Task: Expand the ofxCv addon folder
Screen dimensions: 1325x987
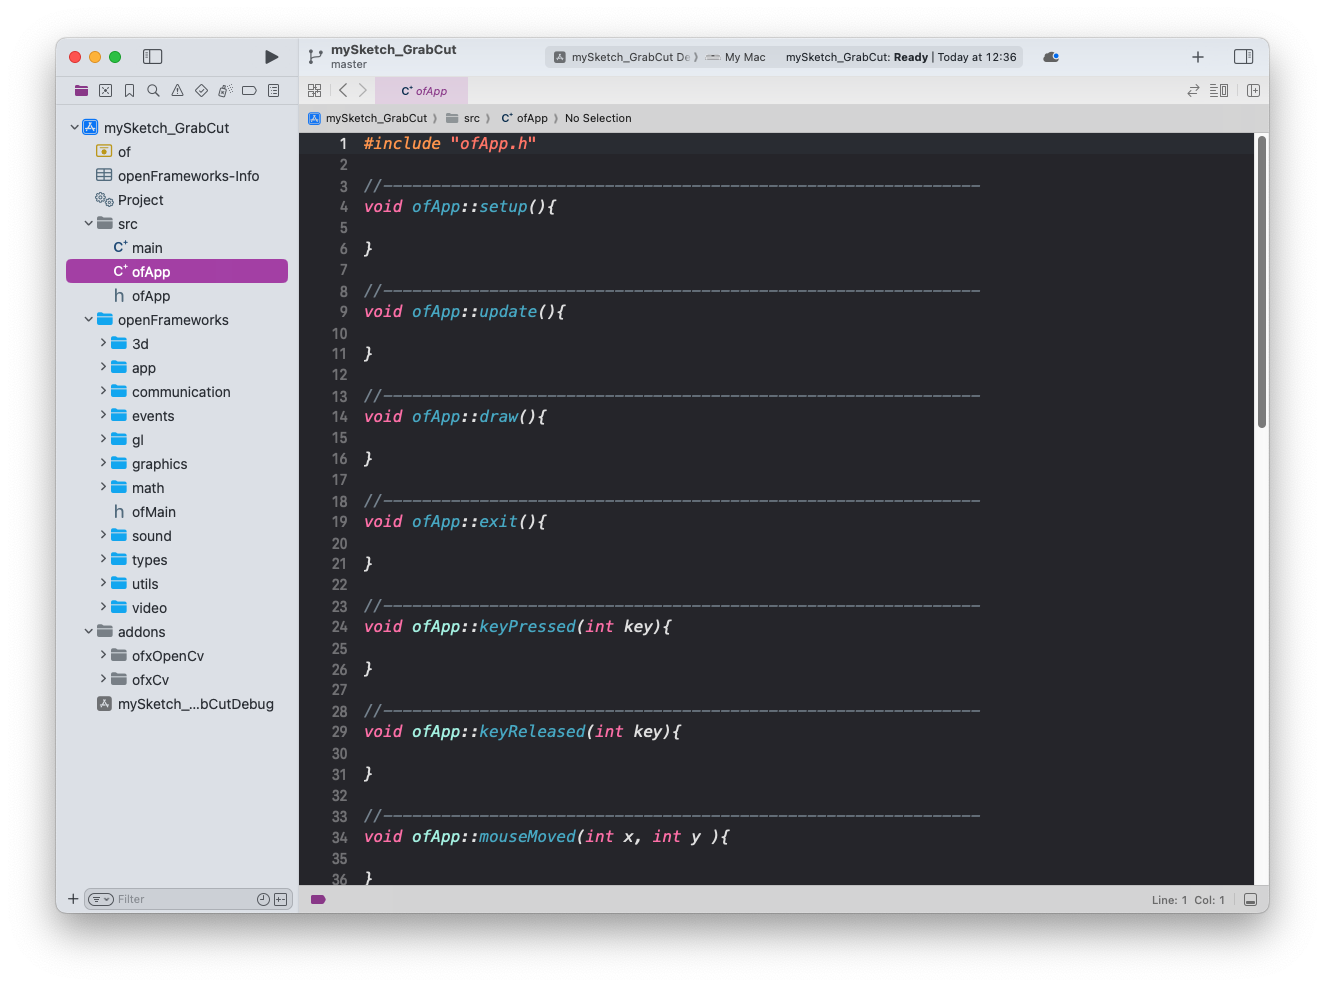Action: click(103, 679)
